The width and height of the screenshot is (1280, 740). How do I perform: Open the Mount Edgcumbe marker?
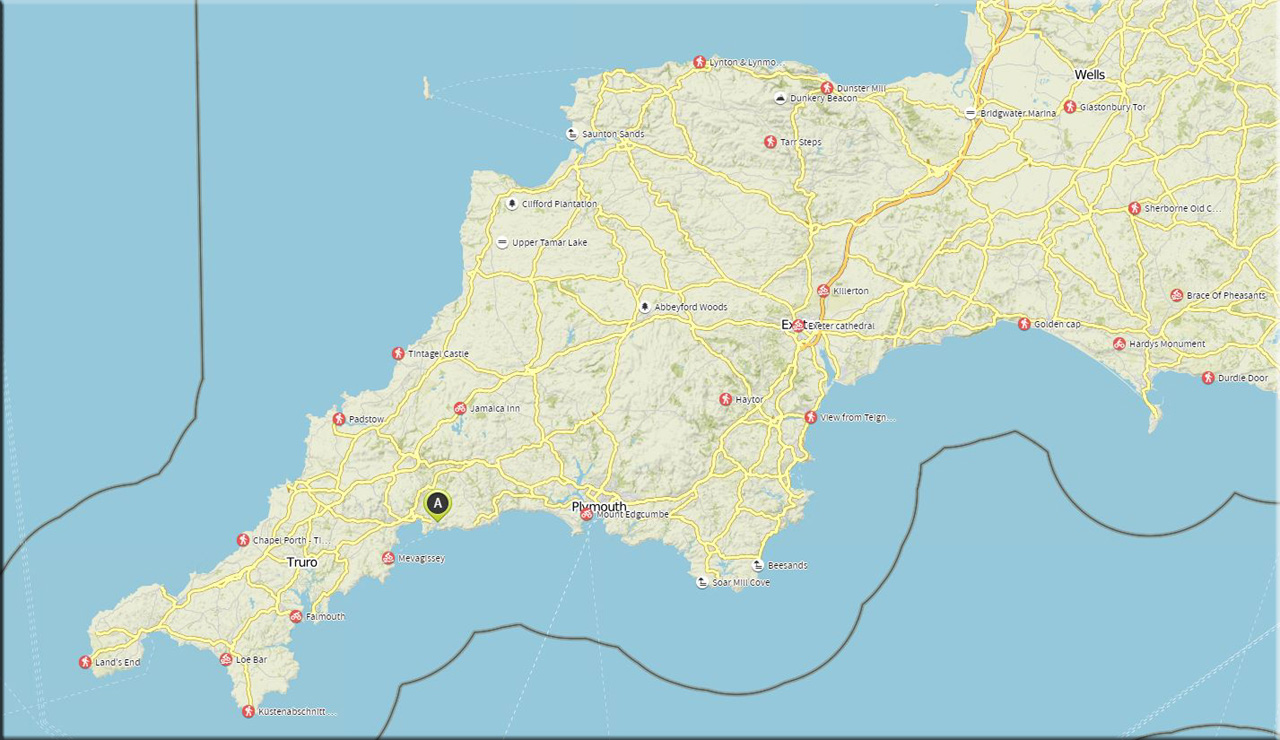[x=586, y=515]
